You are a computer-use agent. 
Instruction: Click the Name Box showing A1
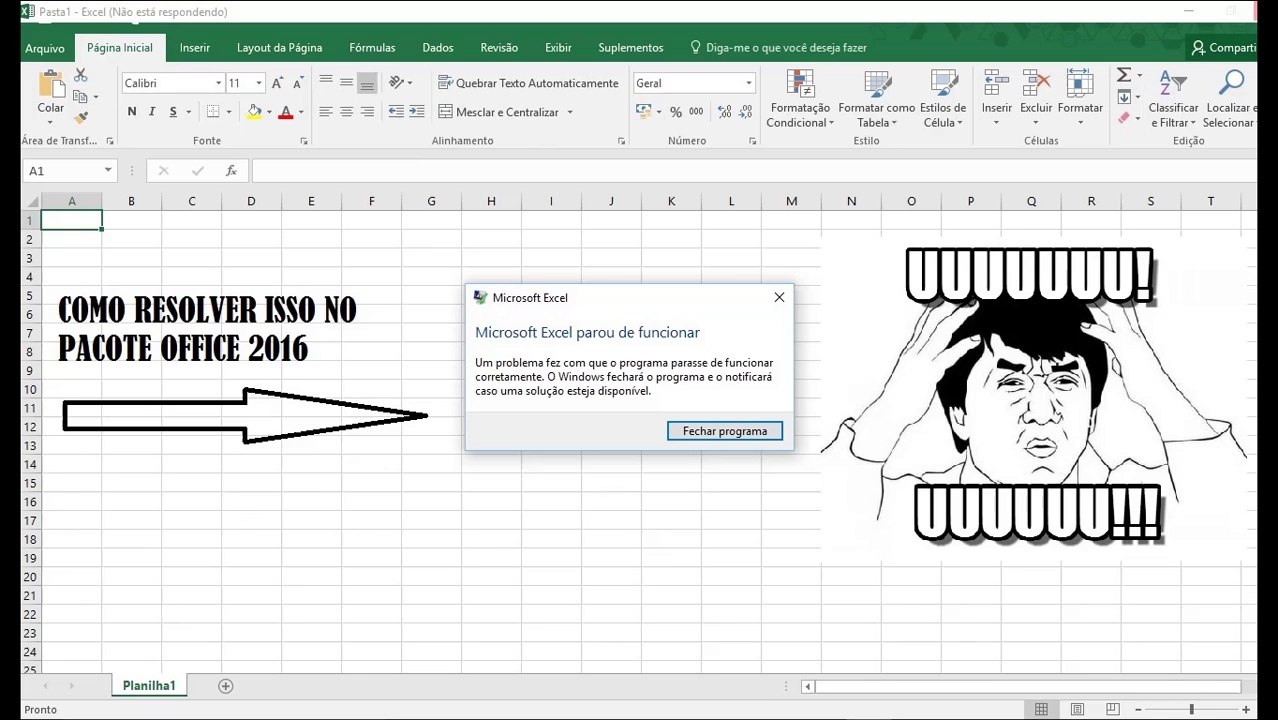[69, 171]
